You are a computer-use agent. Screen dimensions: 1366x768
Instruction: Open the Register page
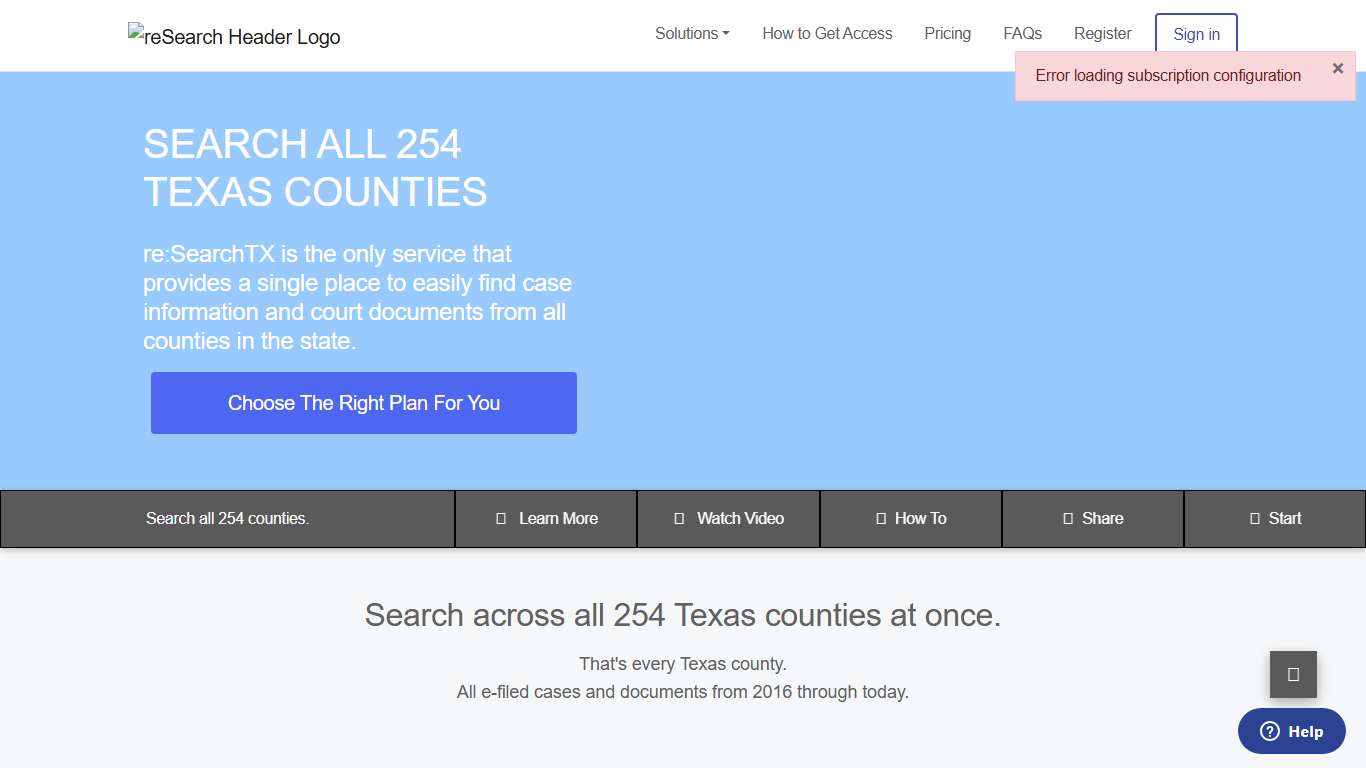pos(1102,33)
